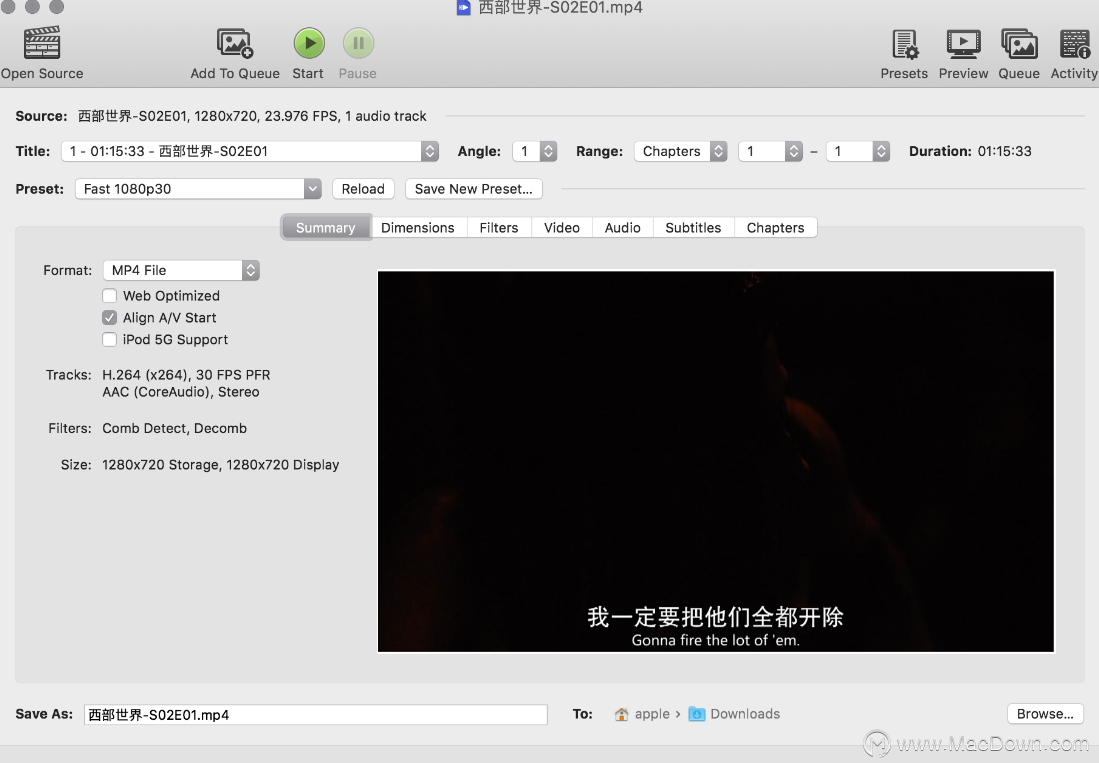Click the Reload button

point(363,189)
